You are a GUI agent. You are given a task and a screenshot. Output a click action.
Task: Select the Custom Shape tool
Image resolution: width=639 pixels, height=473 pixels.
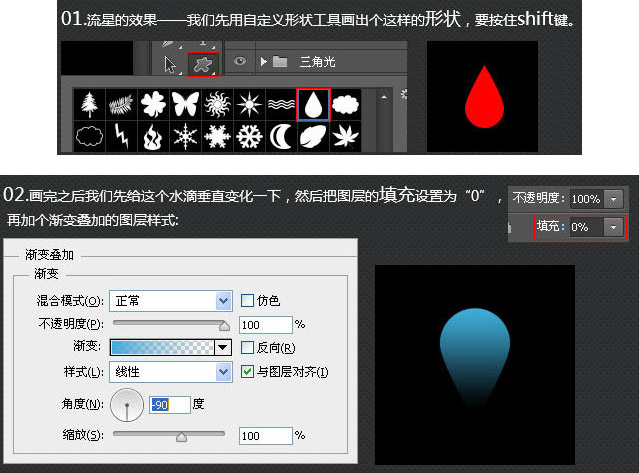[x=205, y=63]
